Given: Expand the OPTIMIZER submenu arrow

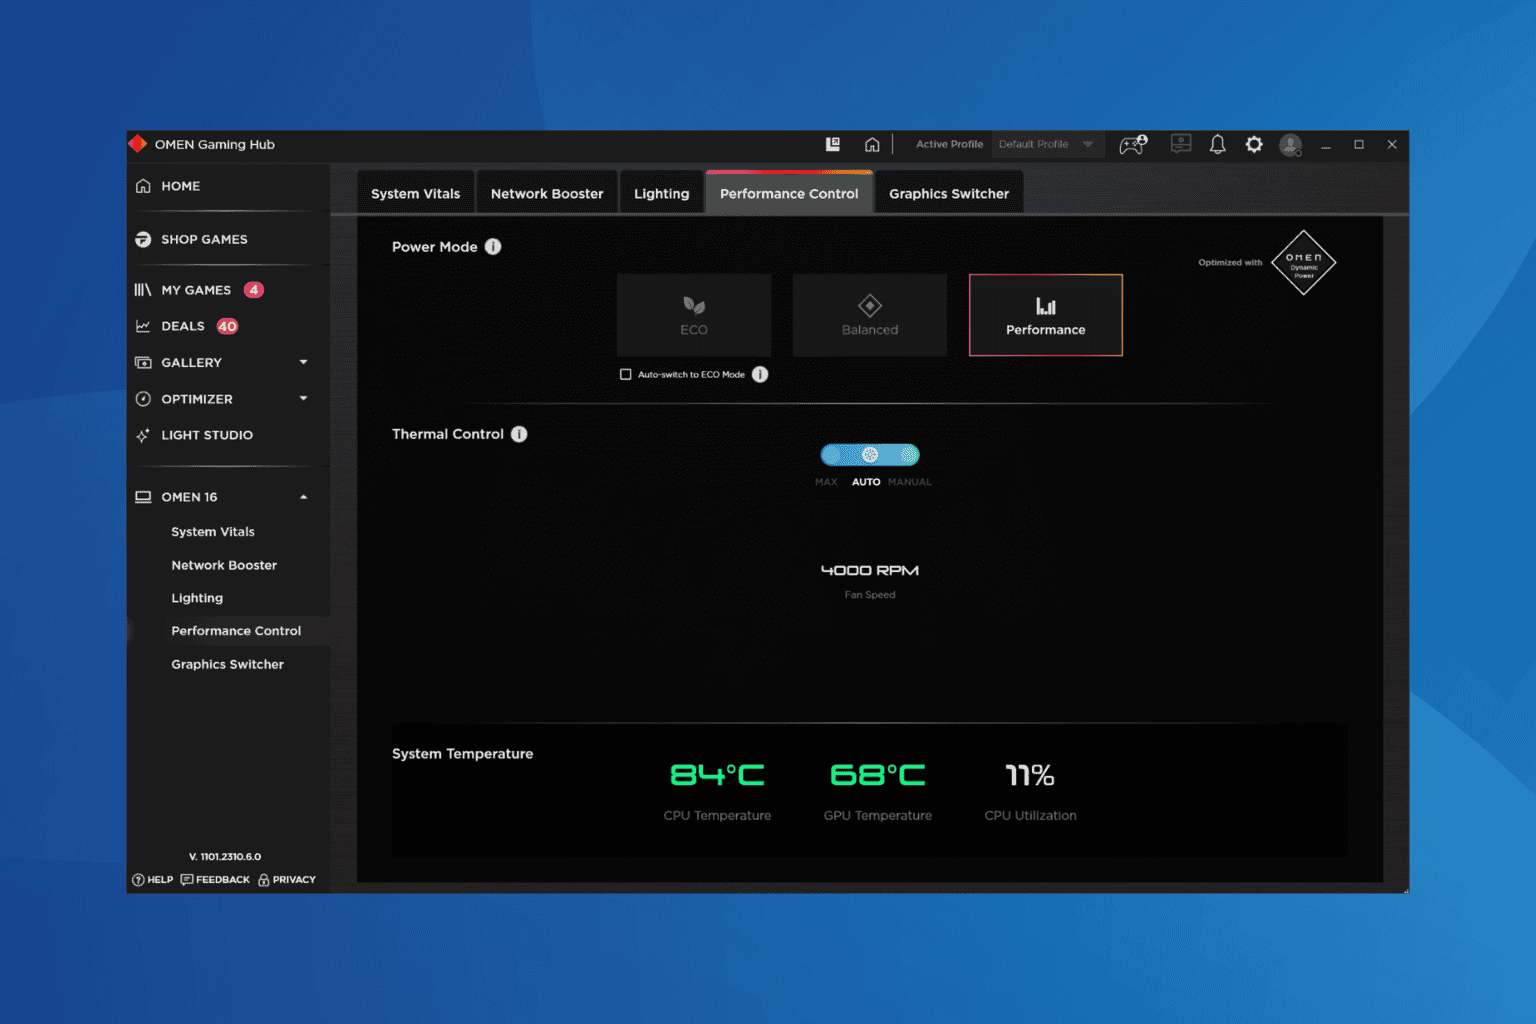Looking at the screenshot, I should pos(303,398).
